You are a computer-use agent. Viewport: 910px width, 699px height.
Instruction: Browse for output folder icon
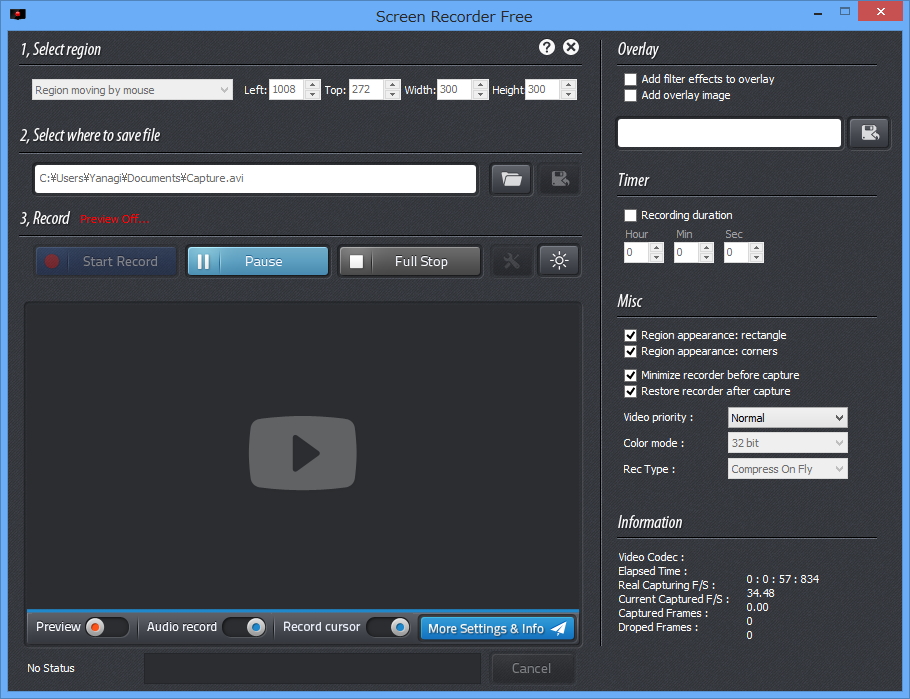(x=511, y=179)
